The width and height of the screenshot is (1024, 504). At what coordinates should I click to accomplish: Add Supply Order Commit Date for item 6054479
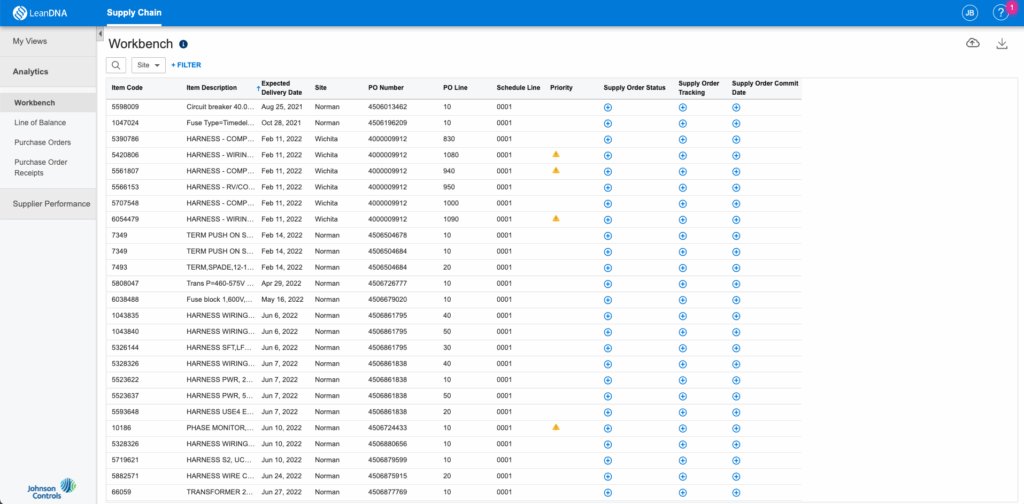pyautogui.click(x=736, y=219)
